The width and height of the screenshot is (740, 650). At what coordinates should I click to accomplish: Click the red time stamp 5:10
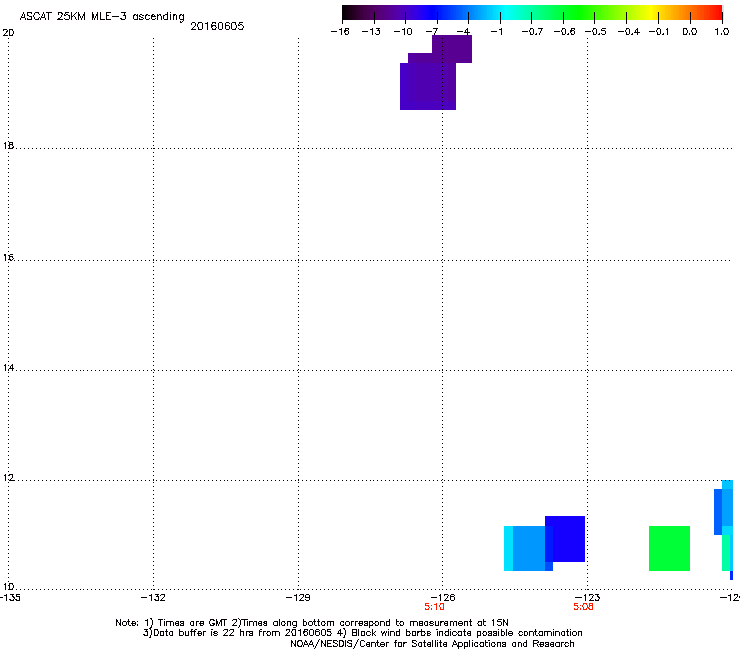tap(434, 607)
